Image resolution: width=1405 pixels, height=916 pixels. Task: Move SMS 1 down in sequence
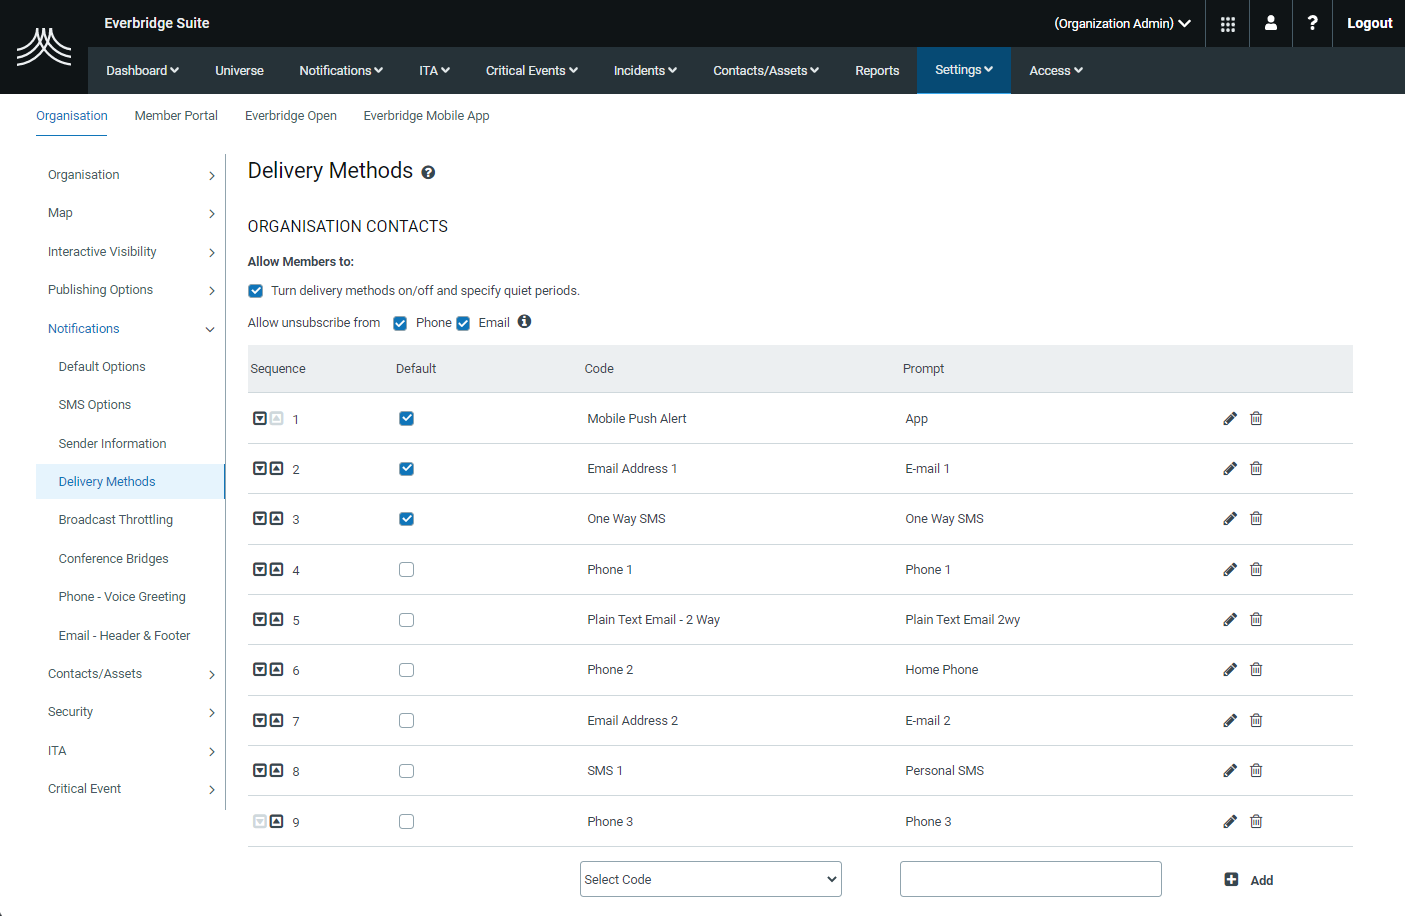260,770
